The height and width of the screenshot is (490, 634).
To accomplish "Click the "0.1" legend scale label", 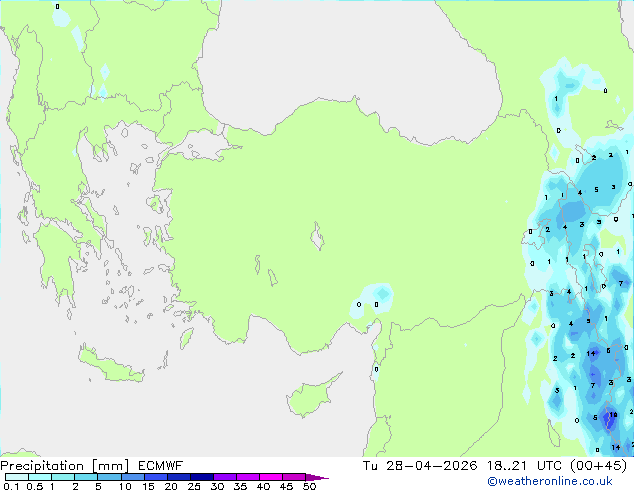I will [x=11, y=486].
